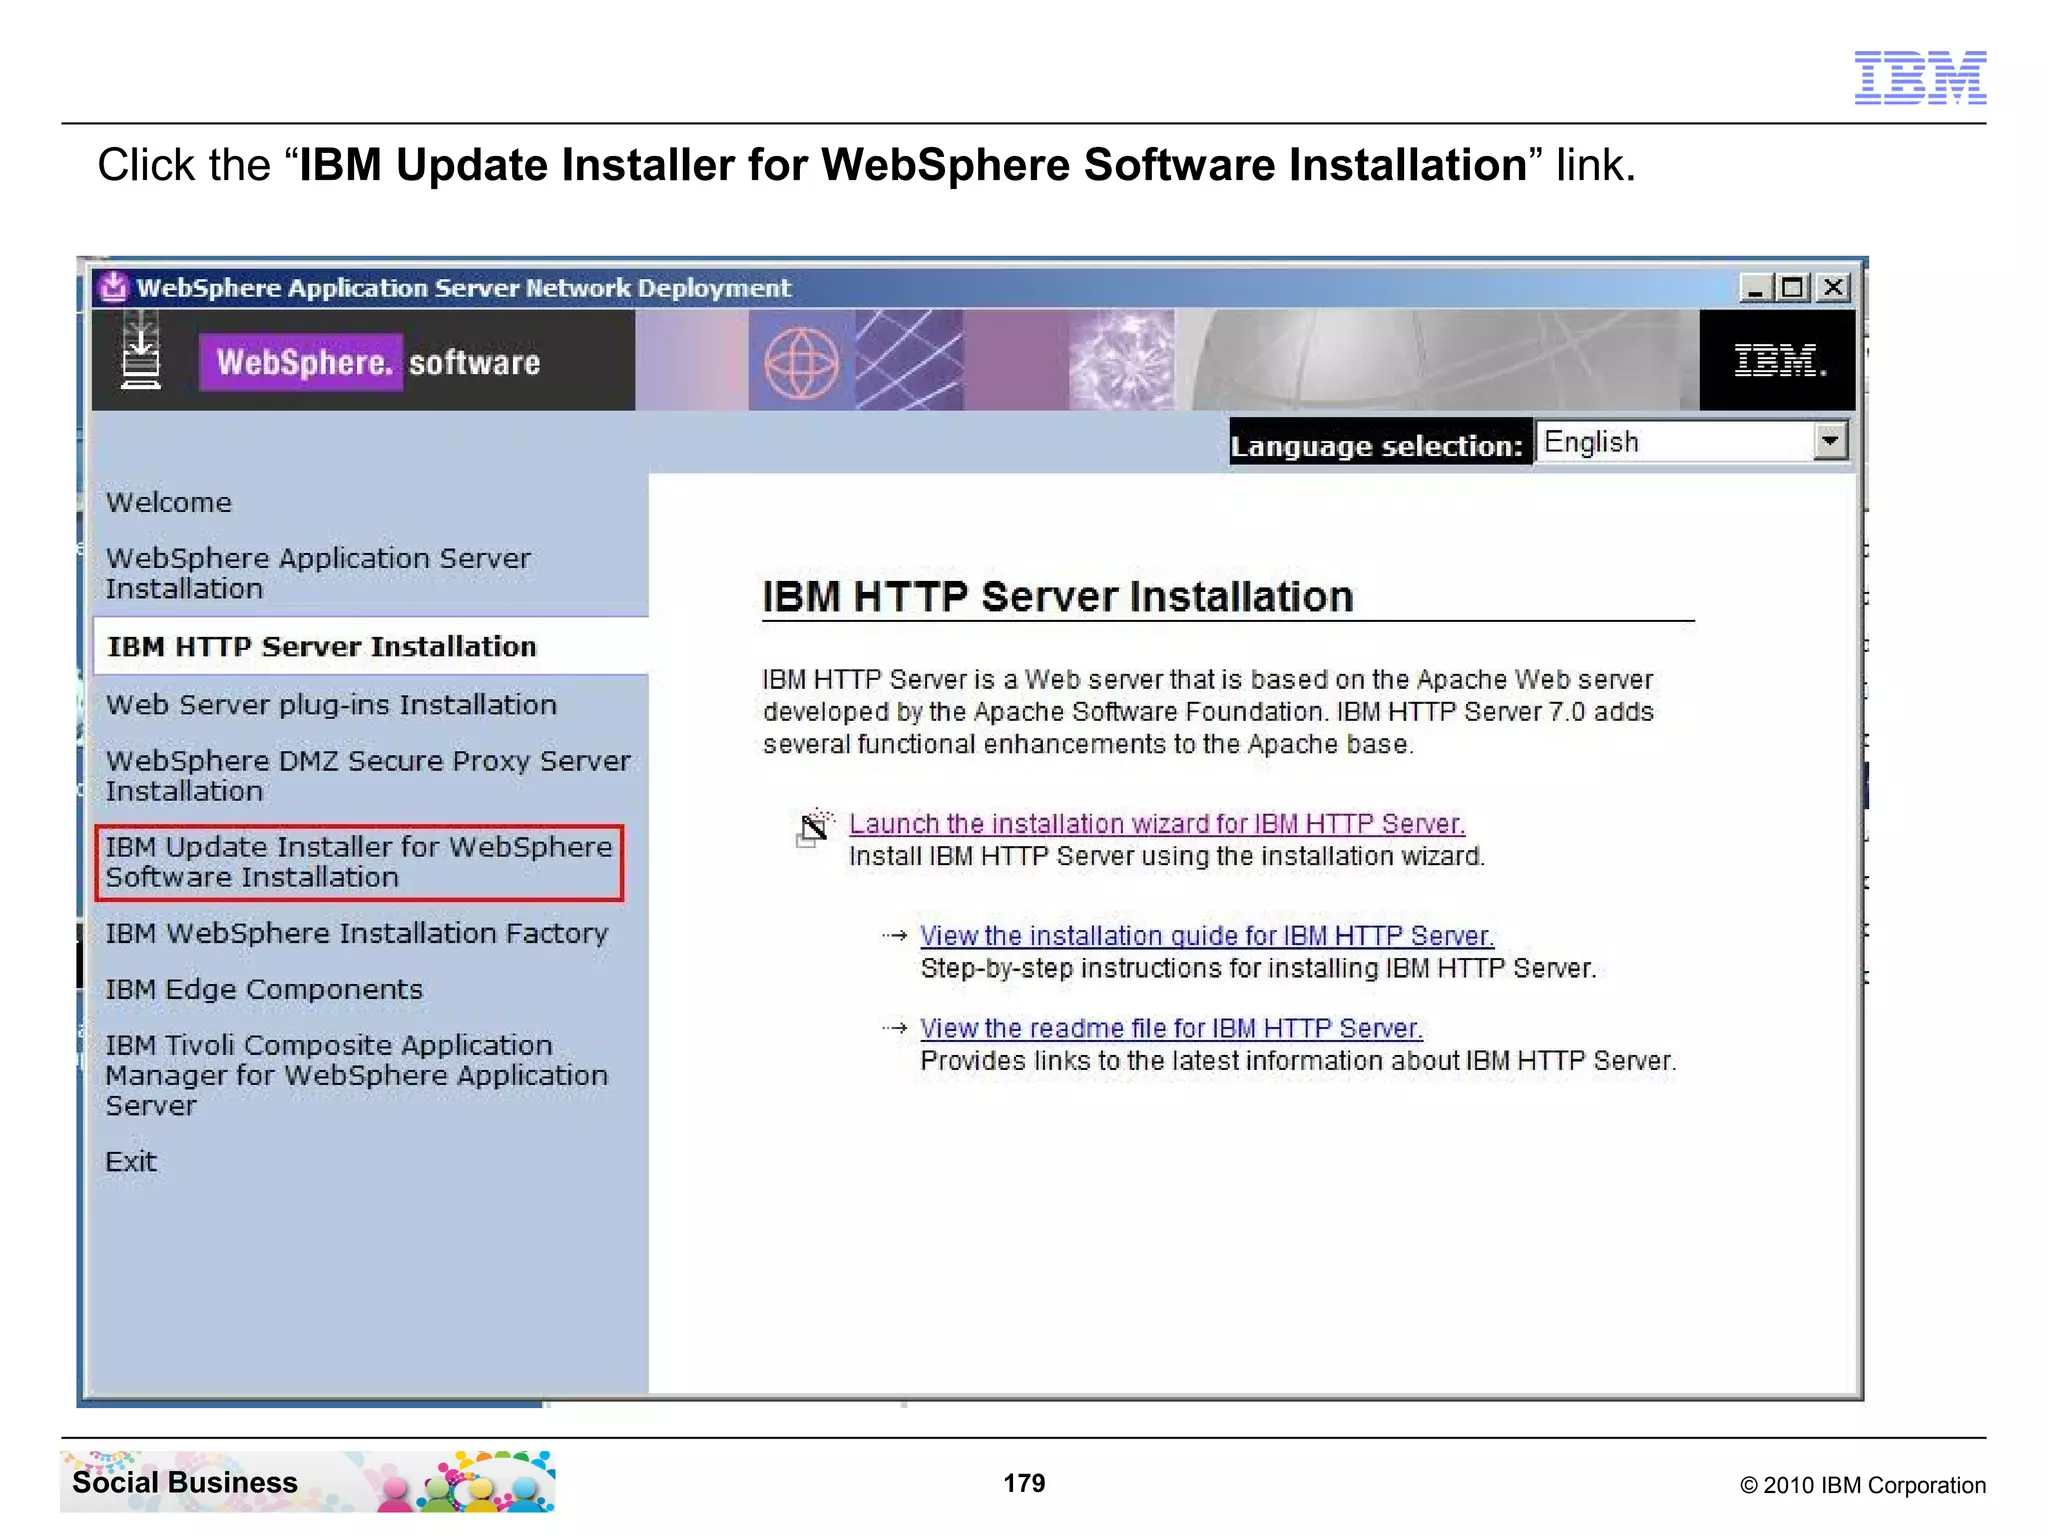This screenshot has width=2048, height=1536.
Task: Click the Language selection label
Action: pyautogui.click(x=1377, y=445)
